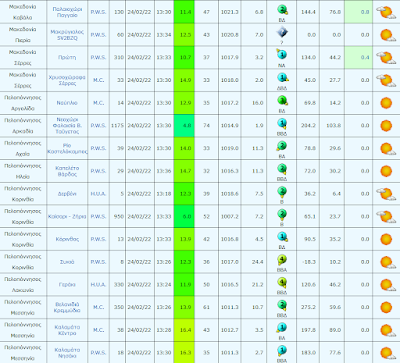Click the highlighted 0.4 rain cell in Πρώτη row
The height and width of the screenshot is (363, 400).
pyautogui.click(x=358, y=57)
